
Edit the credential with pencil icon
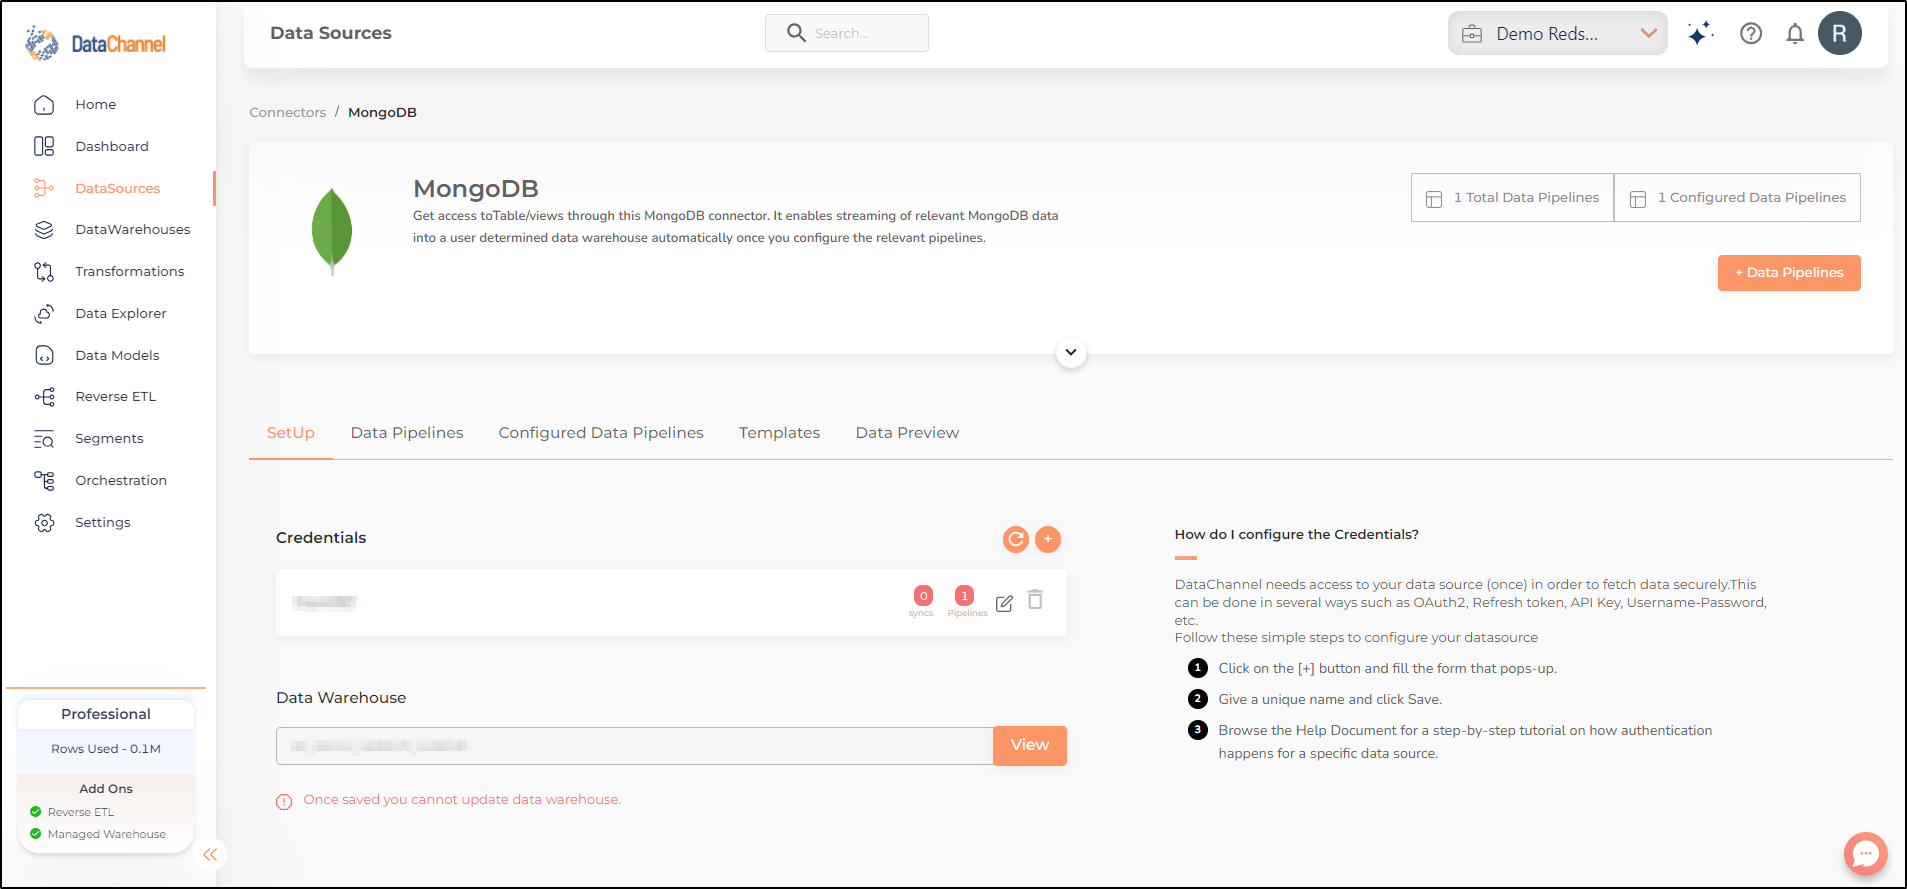pyautogui.click(x=1004, y=603)
